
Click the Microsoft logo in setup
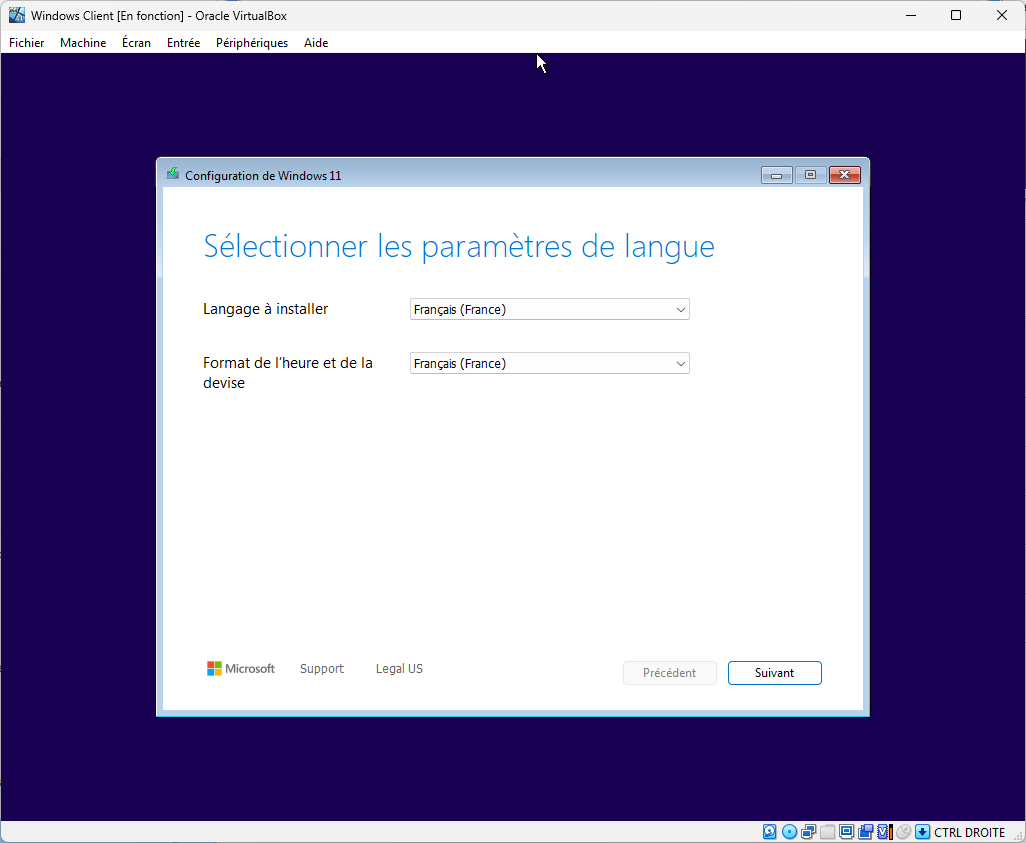coord(241,668)
